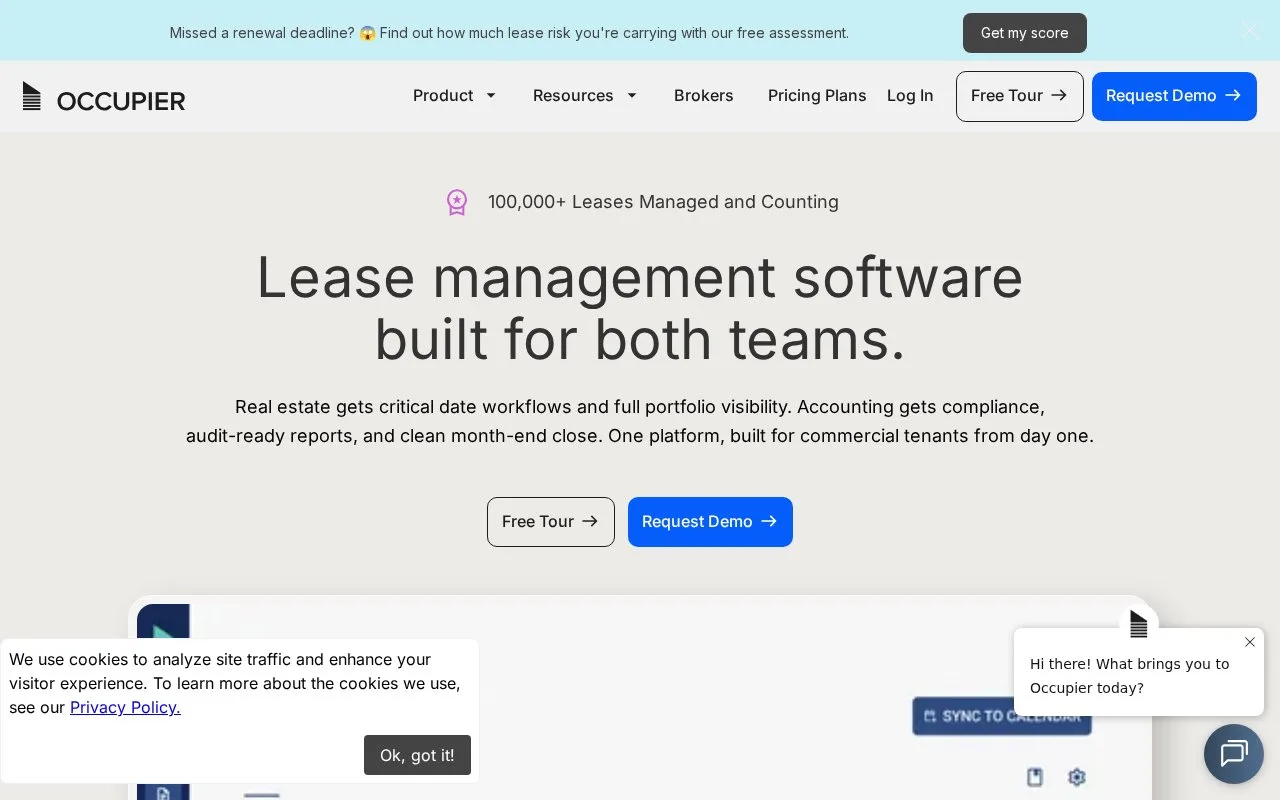This screenshot has height=800, width=1280.
Task: Accept cookies with 'Ok, got it!'
Action: point(417,755)
